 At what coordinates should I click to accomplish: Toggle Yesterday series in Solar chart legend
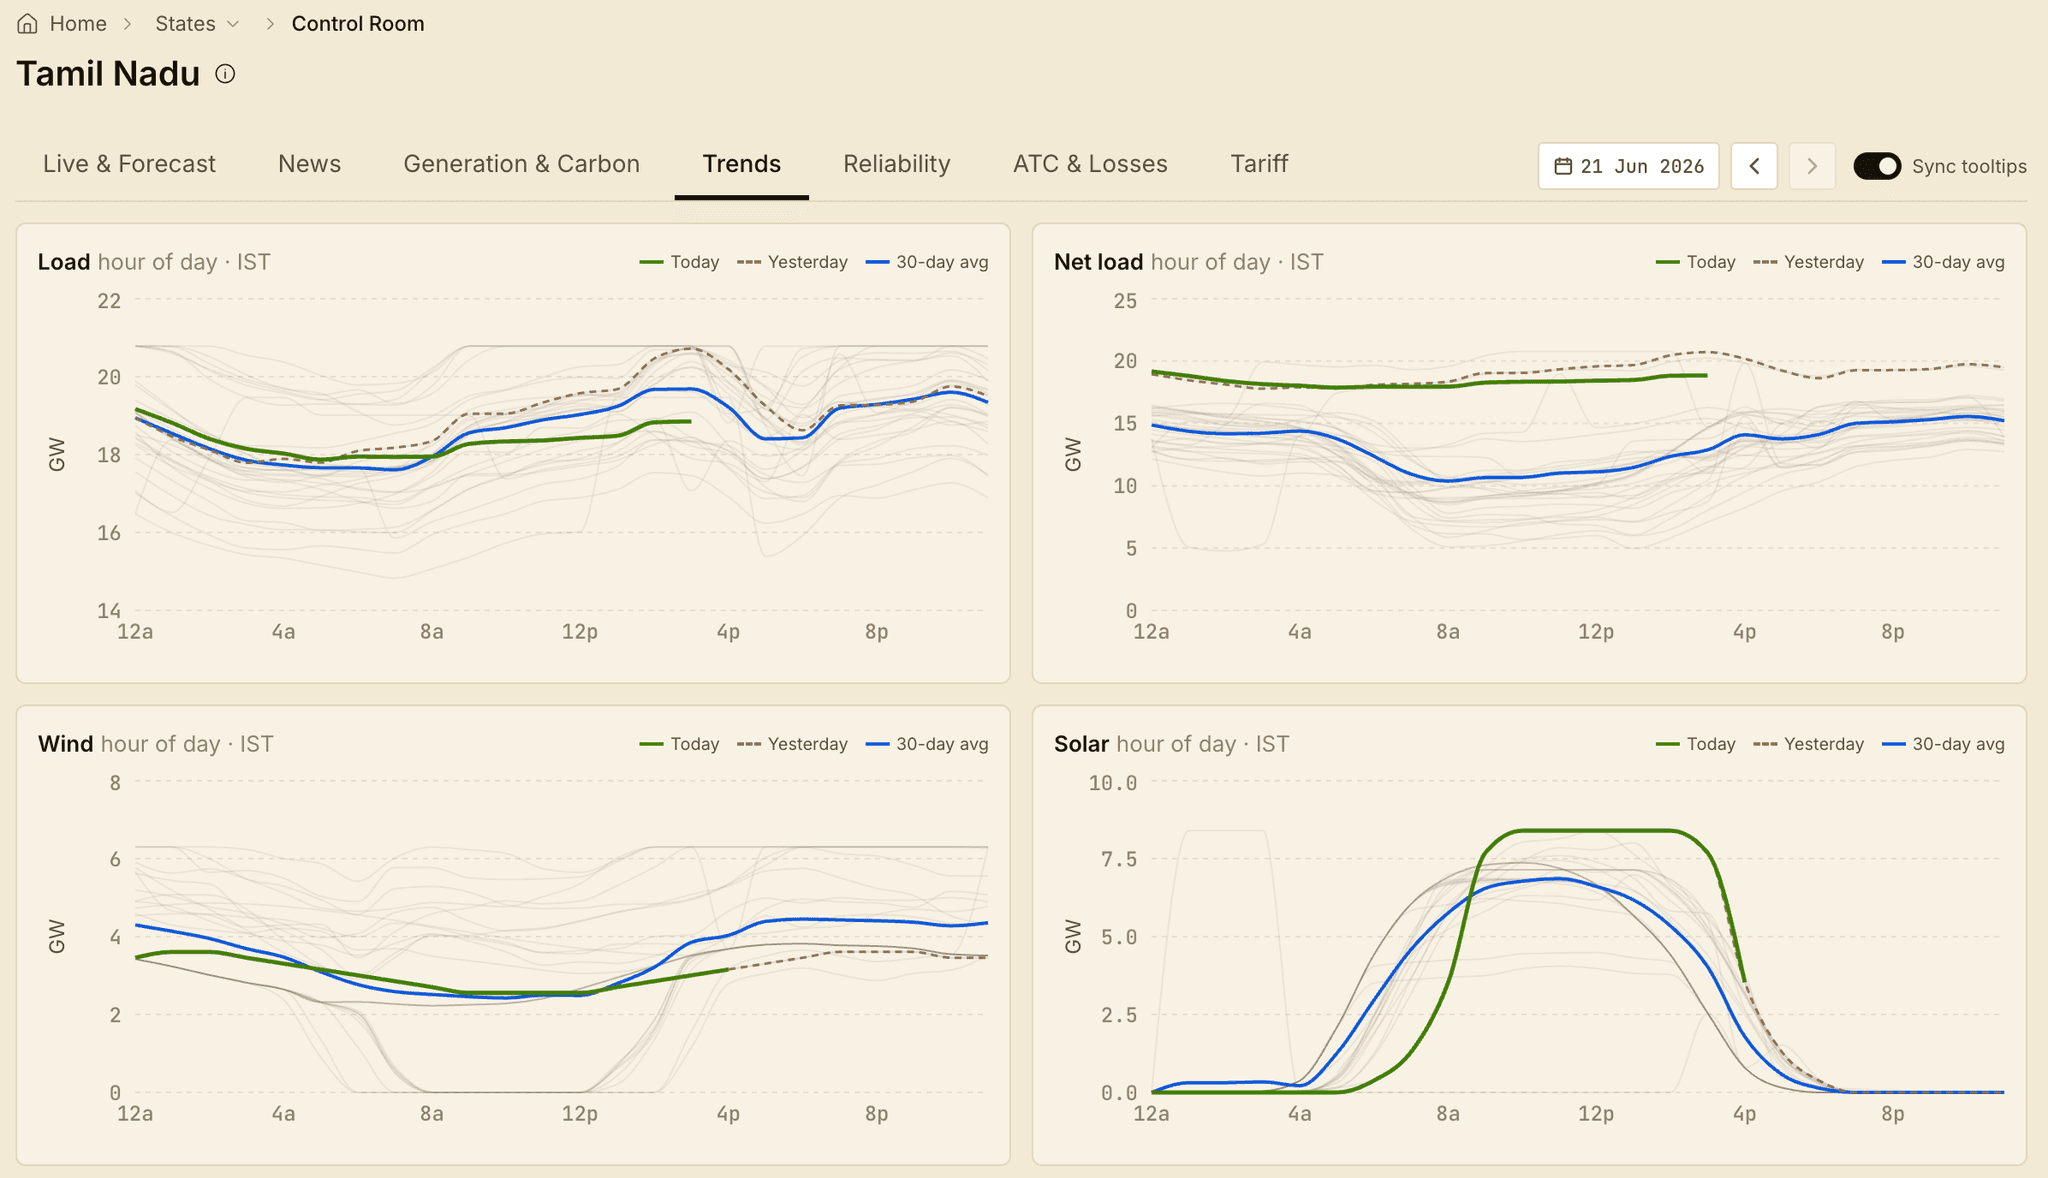1809,744
